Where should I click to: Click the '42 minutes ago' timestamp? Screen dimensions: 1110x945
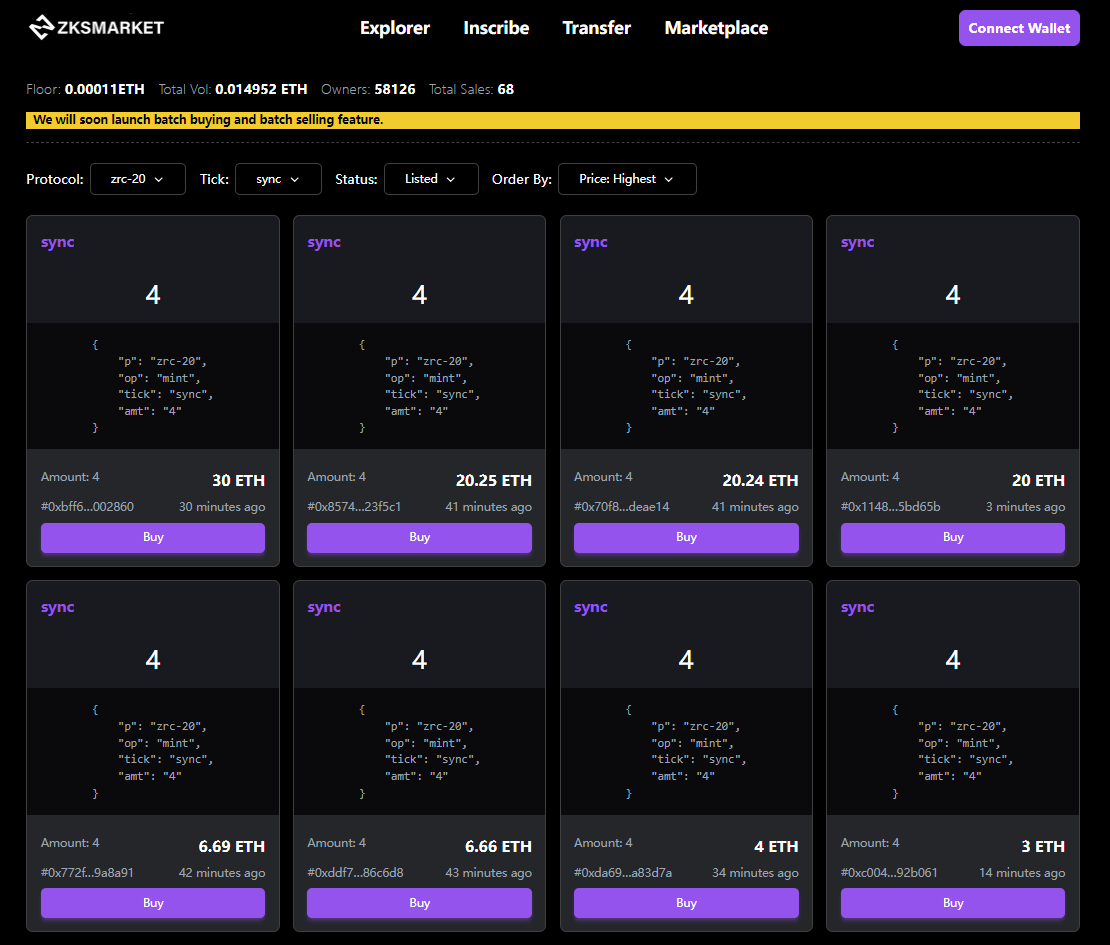222,873
